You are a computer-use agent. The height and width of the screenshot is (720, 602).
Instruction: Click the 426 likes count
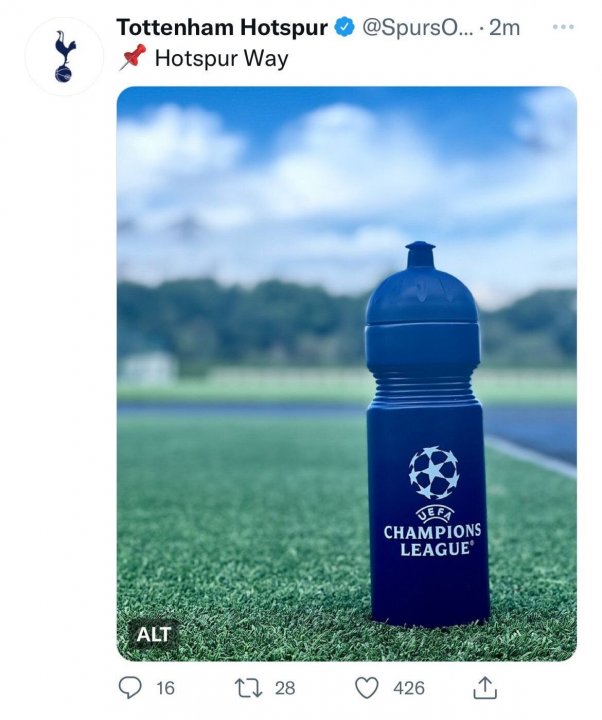(409, 688)
